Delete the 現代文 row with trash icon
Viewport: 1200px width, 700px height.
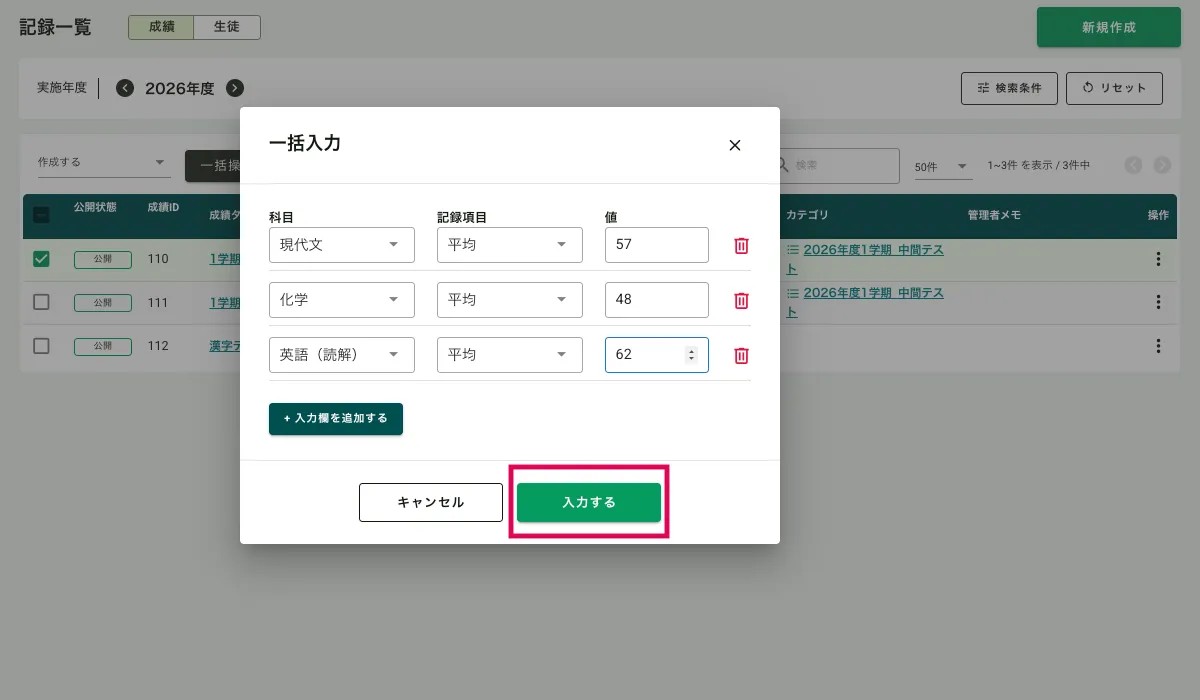[741, 245]
